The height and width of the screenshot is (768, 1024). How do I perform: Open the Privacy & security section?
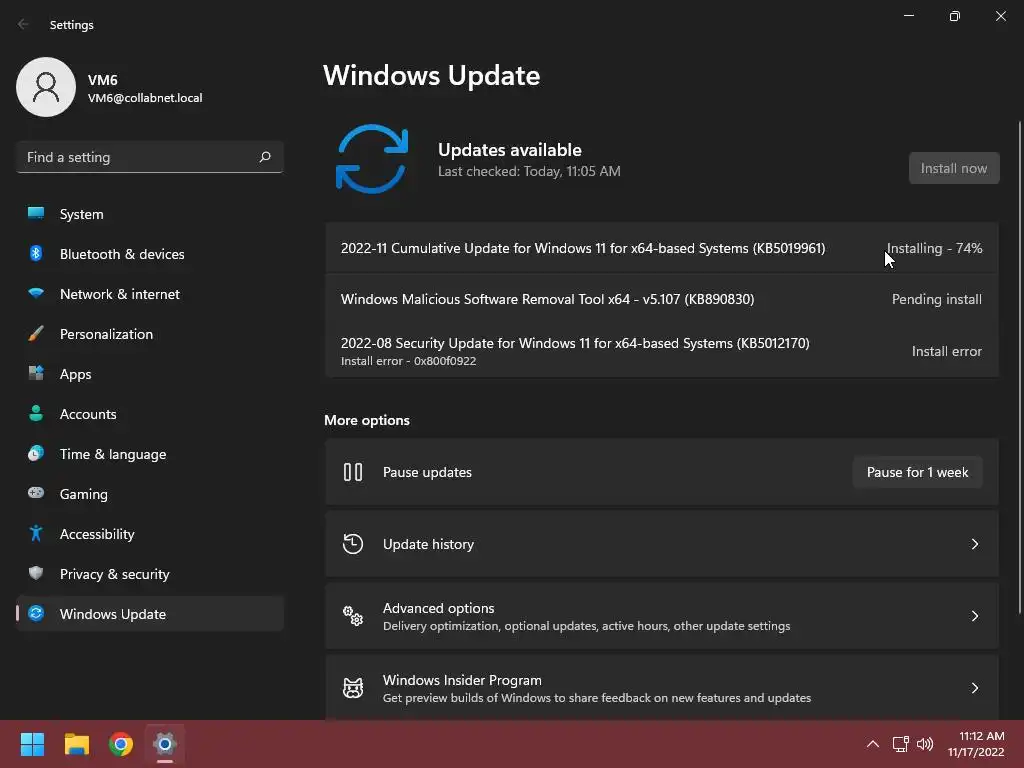click(x=150, y=573)
